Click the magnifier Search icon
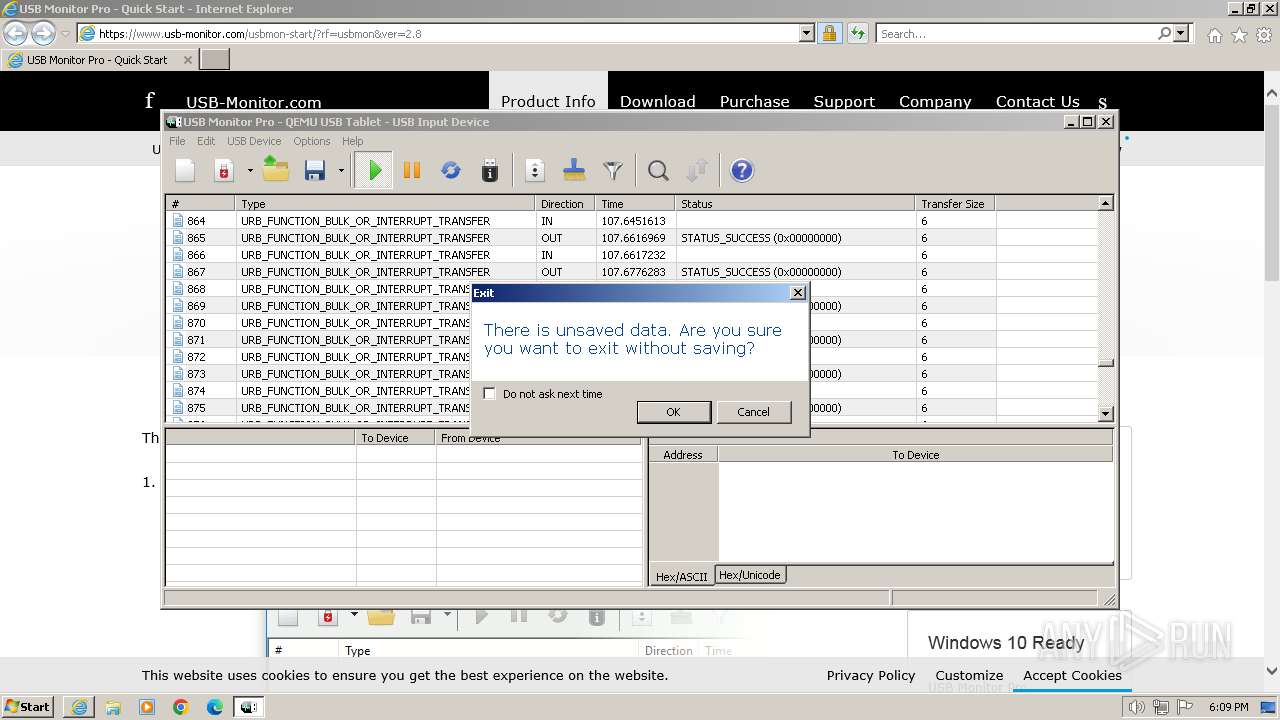 point(658,171)
